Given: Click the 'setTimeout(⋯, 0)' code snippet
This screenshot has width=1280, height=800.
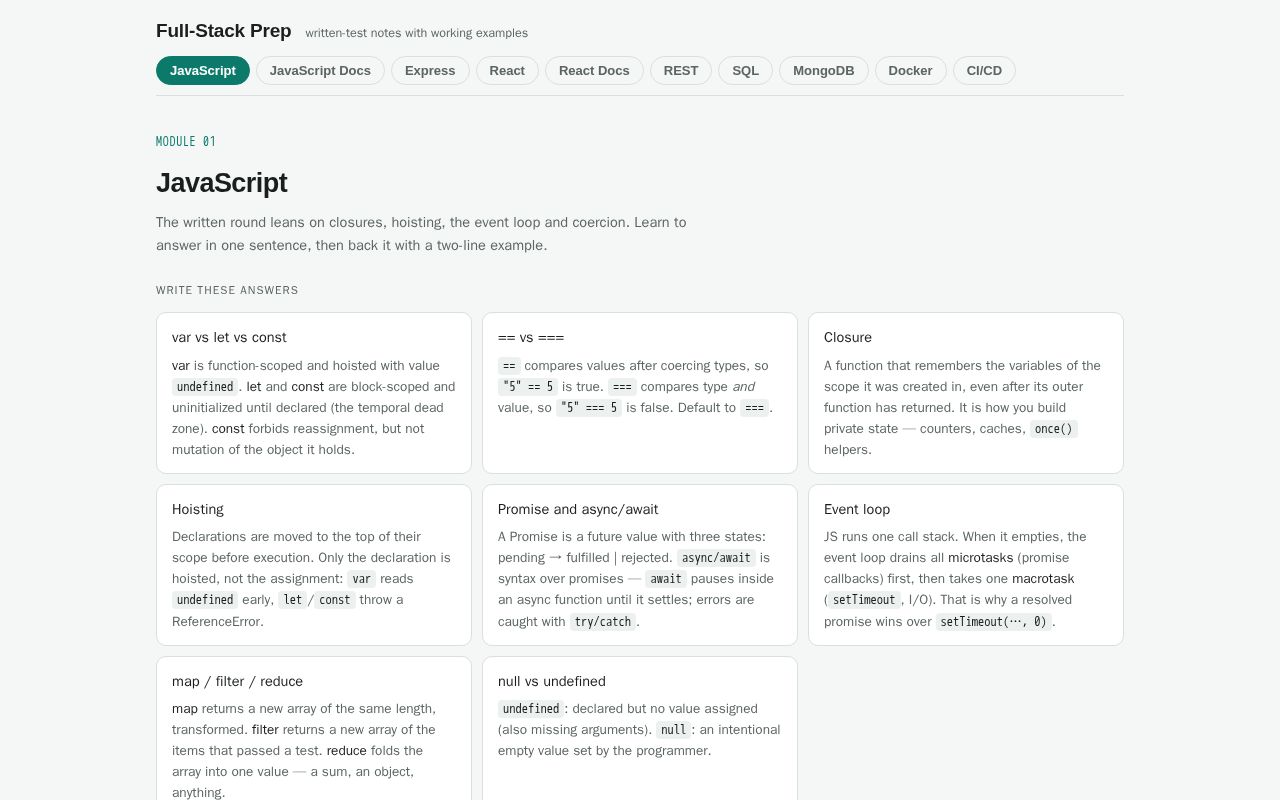Looking at the screenshot, I should click(993, 622).
